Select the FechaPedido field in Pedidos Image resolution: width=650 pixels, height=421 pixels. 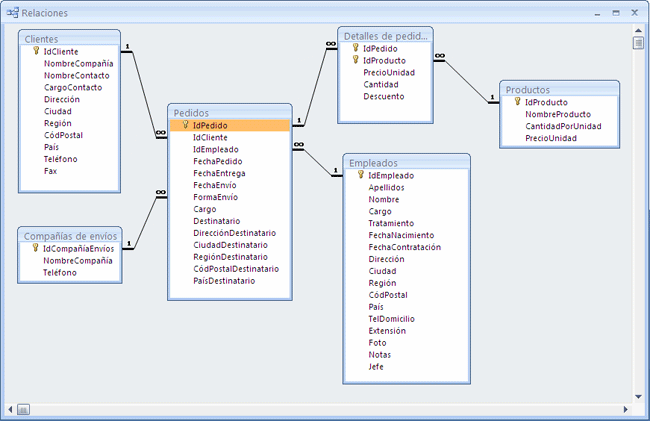tap(216, 161)
